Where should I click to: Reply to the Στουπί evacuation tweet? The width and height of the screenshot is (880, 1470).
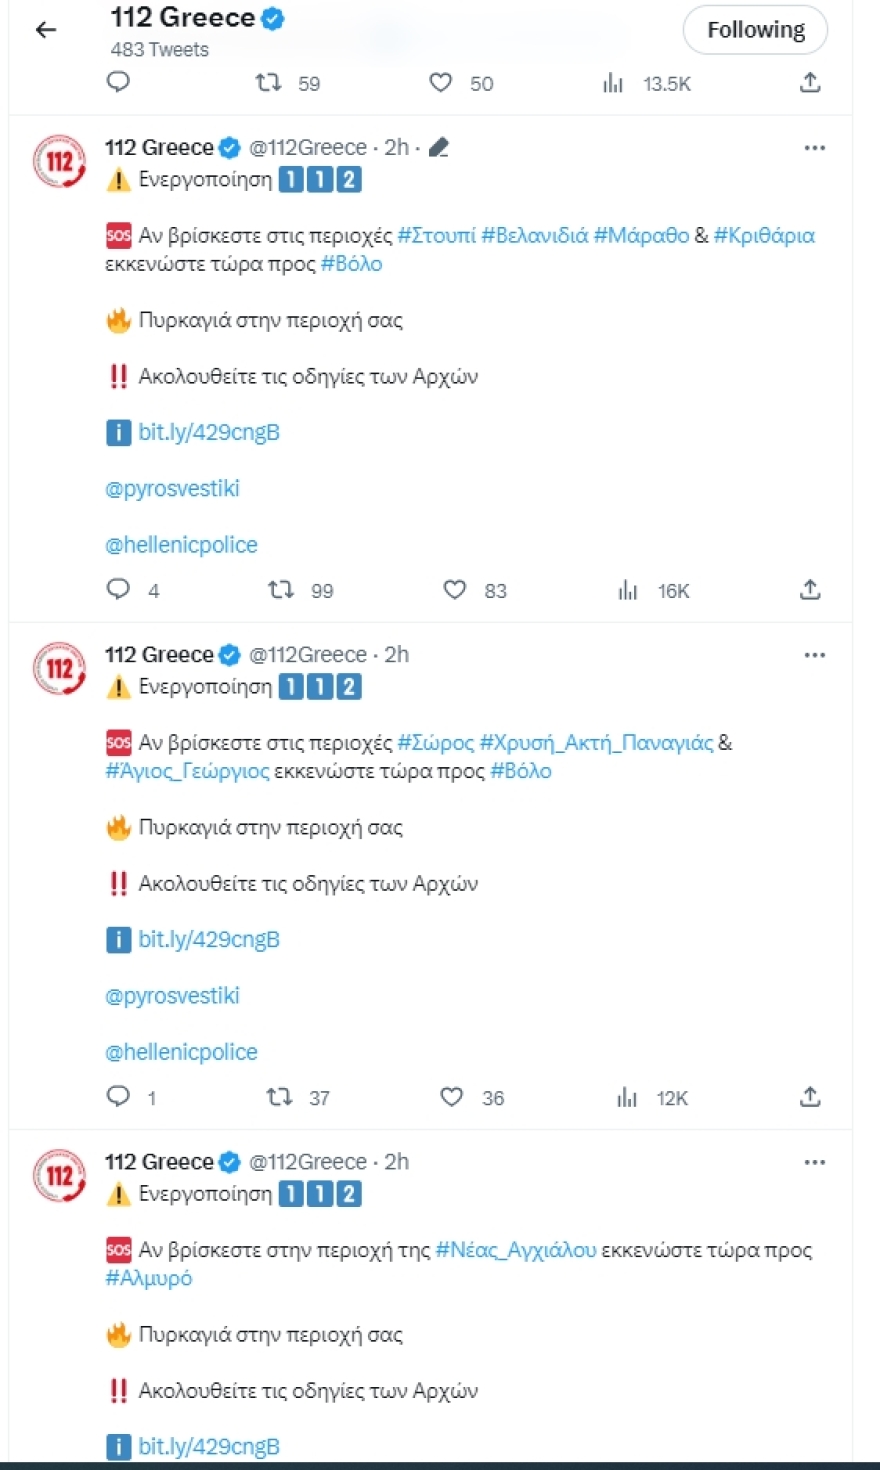[x=118, y=590]
